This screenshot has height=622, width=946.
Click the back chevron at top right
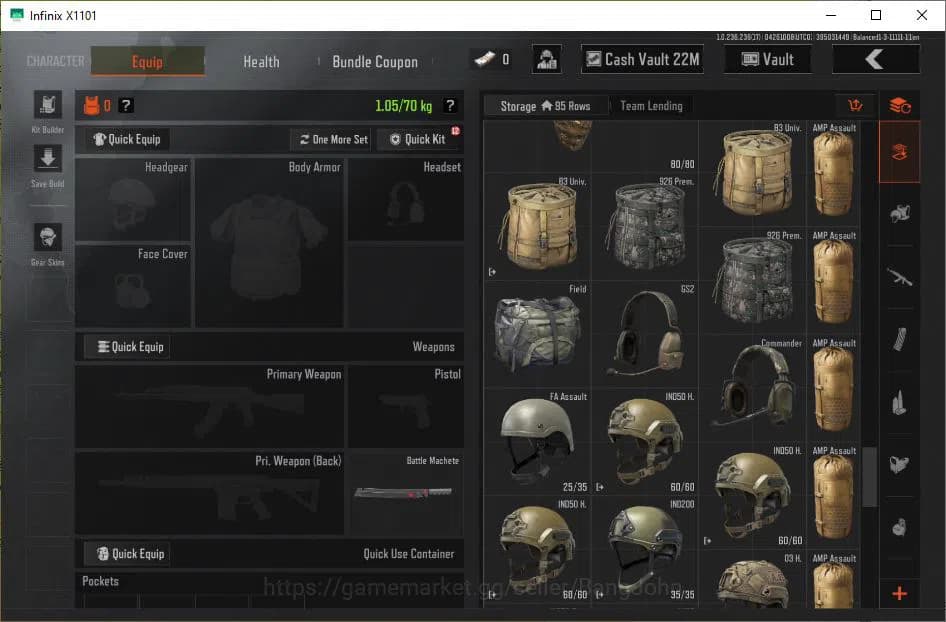(876, 59)
